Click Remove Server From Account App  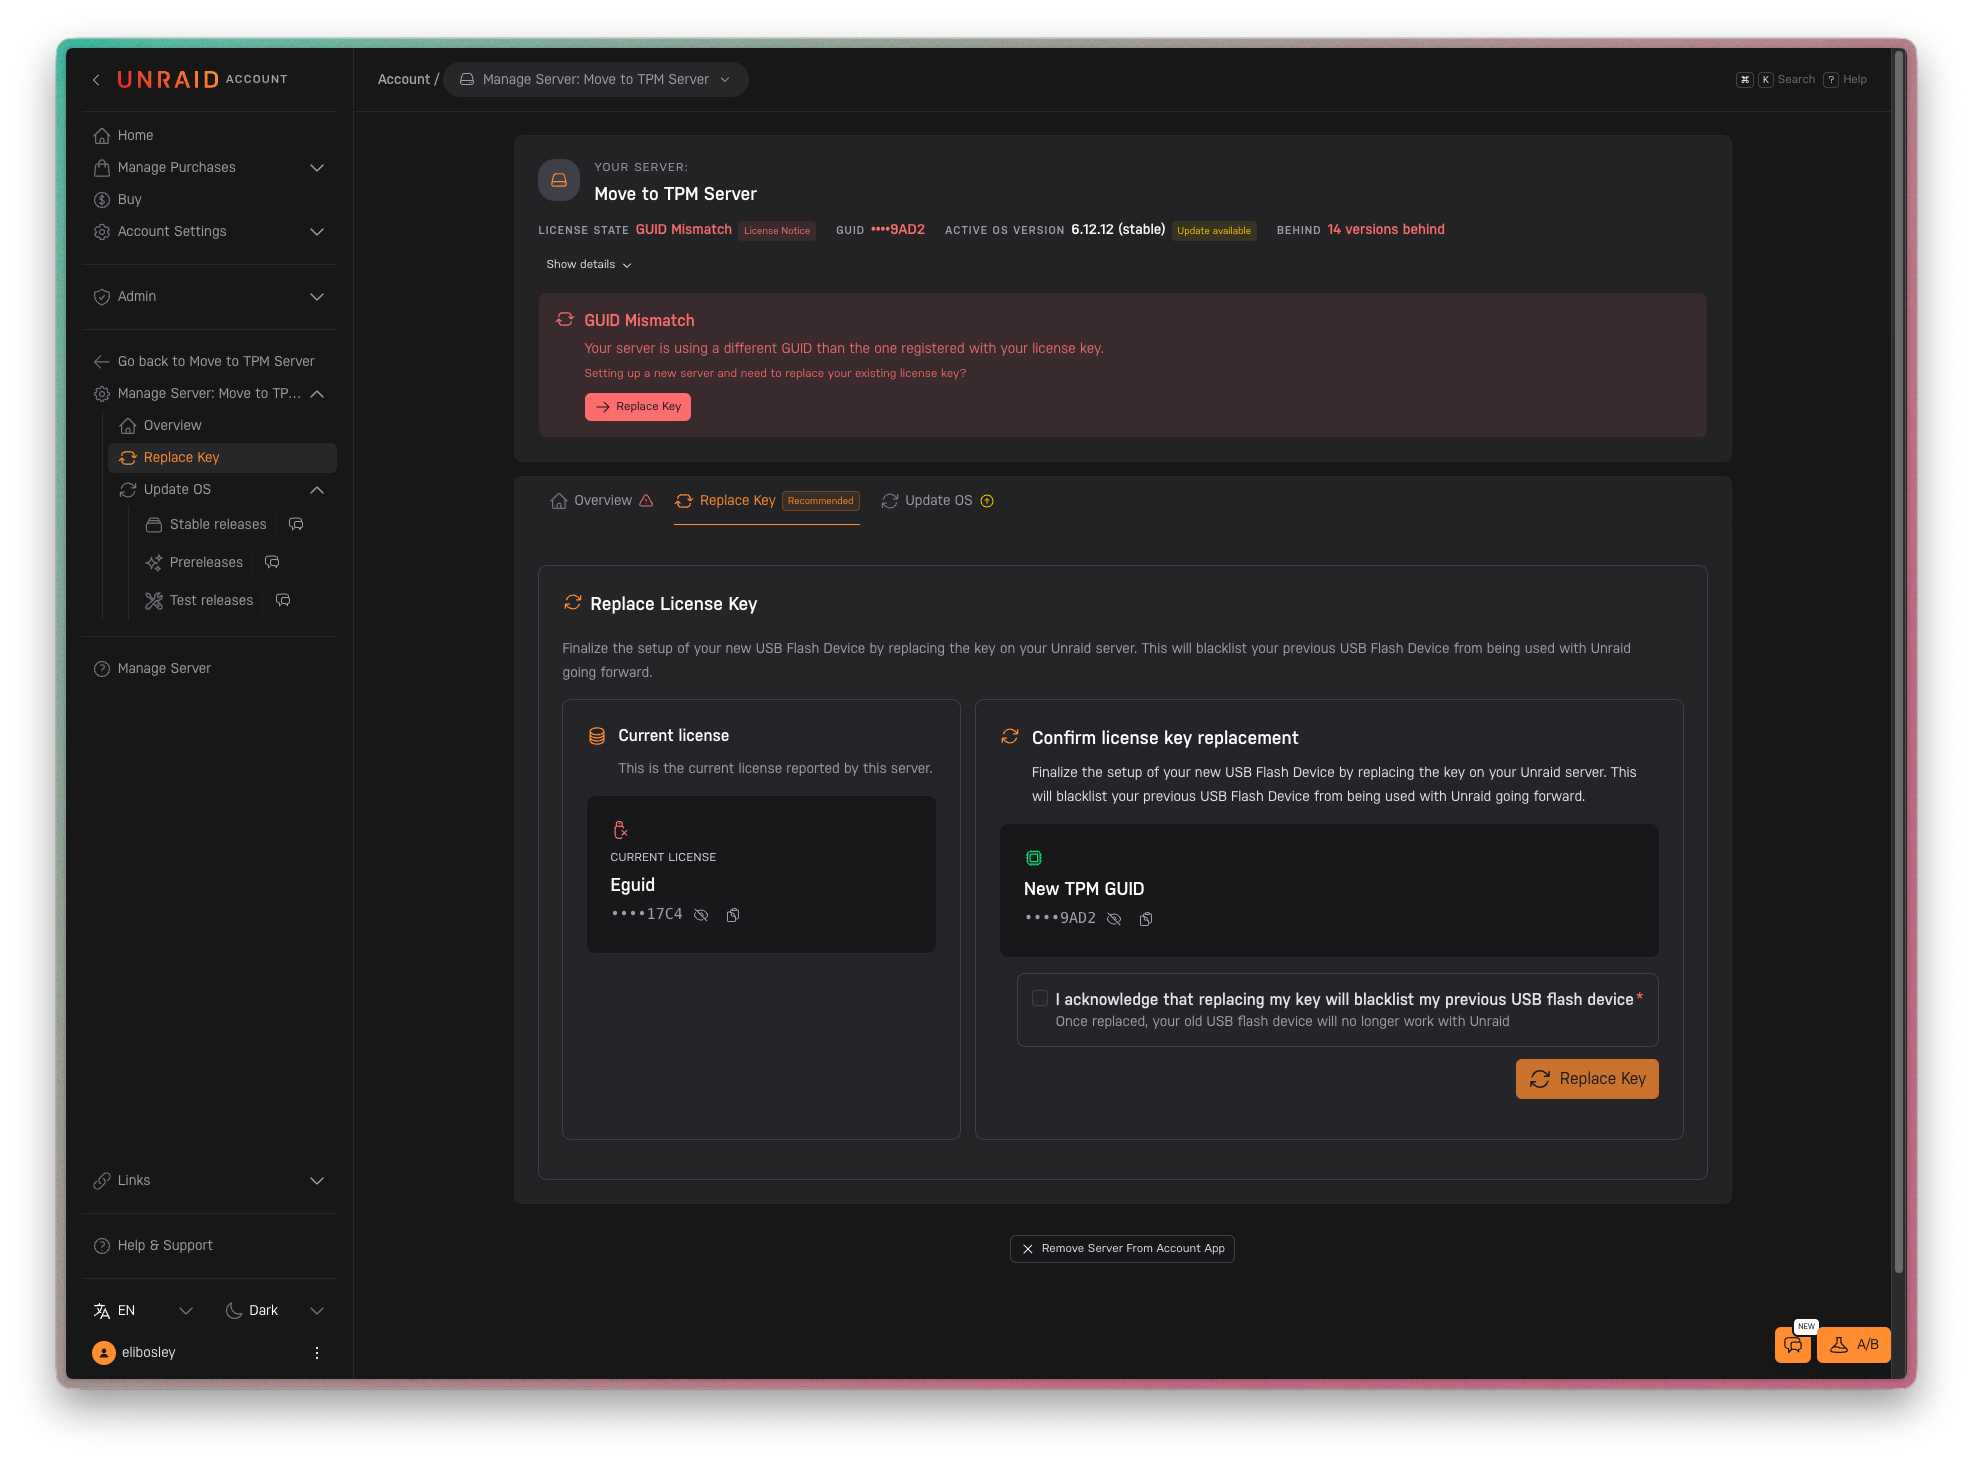tap(1122, 1249)
